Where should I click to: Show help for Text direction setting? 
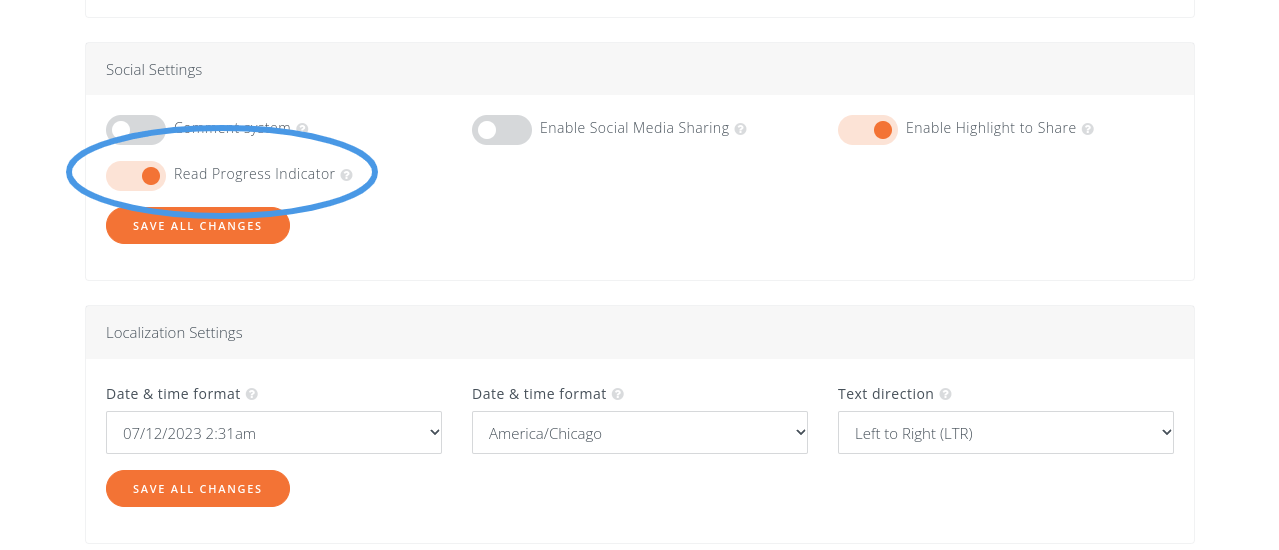[945, 395]
